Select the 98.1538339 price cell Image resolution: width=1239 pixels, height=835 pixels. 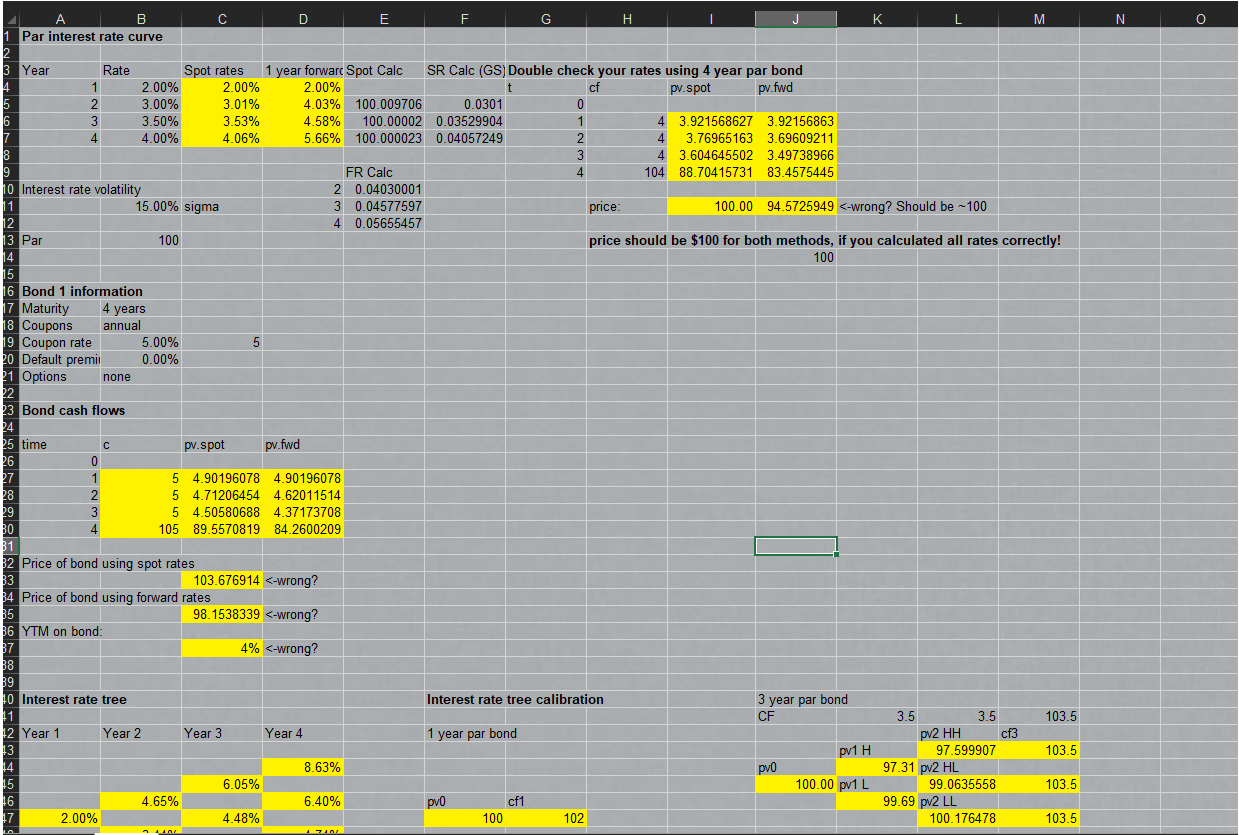tap(221, 614)
